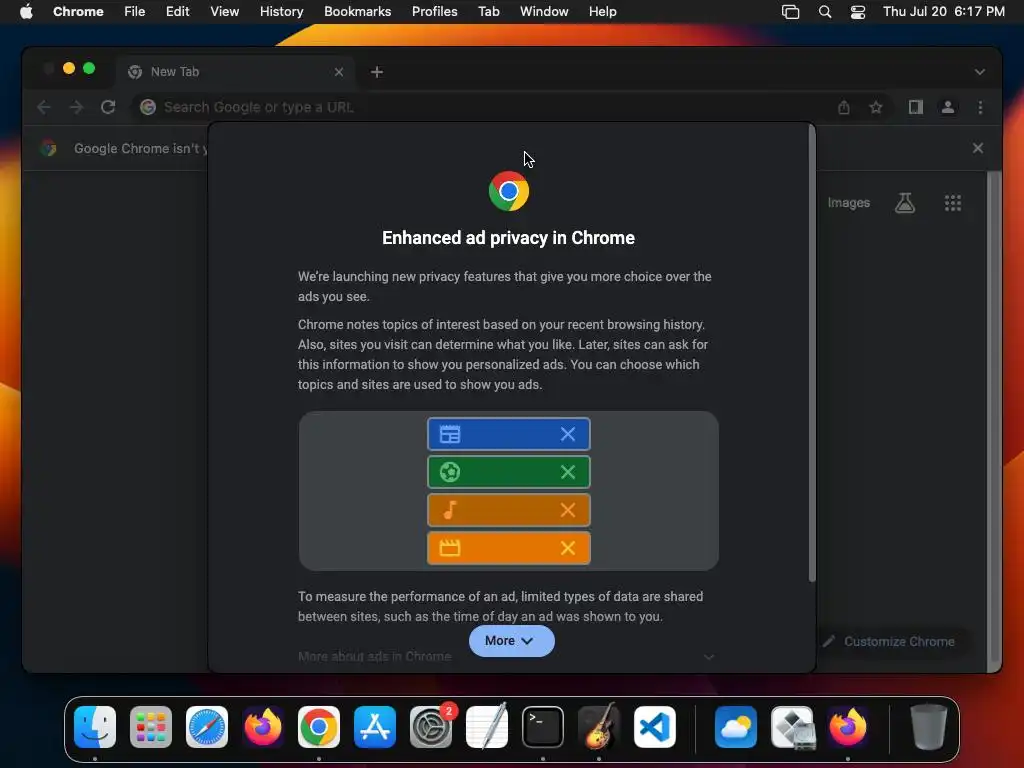The width and height of the screenshot is (1024, 768).
Task: Click the Chrome logo in the dialog
Action: [x=509, y=191]
